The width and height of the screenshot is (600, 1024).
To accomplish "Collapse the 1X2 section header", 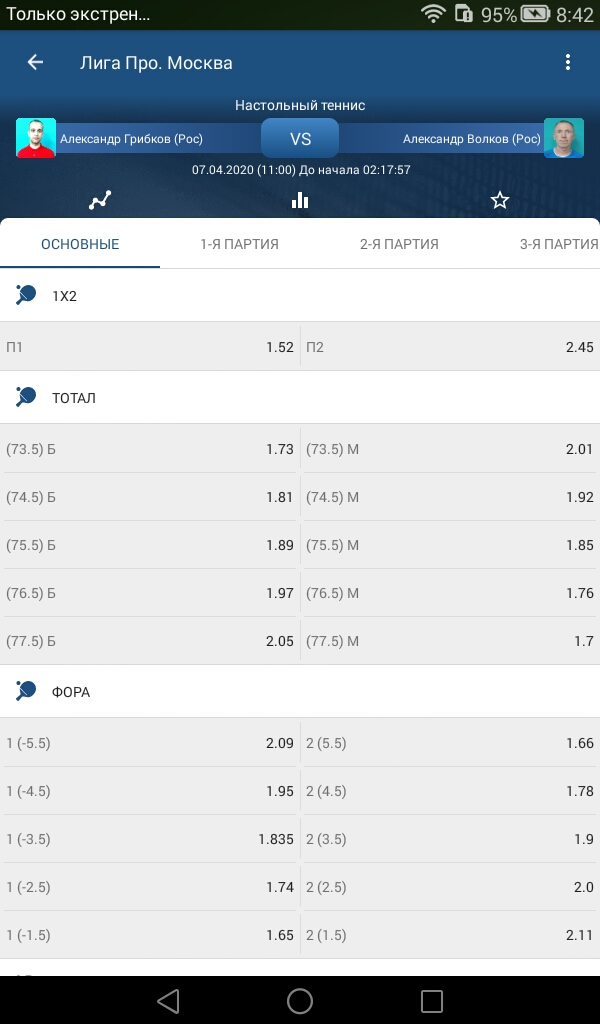I will (x=300, y=296).
